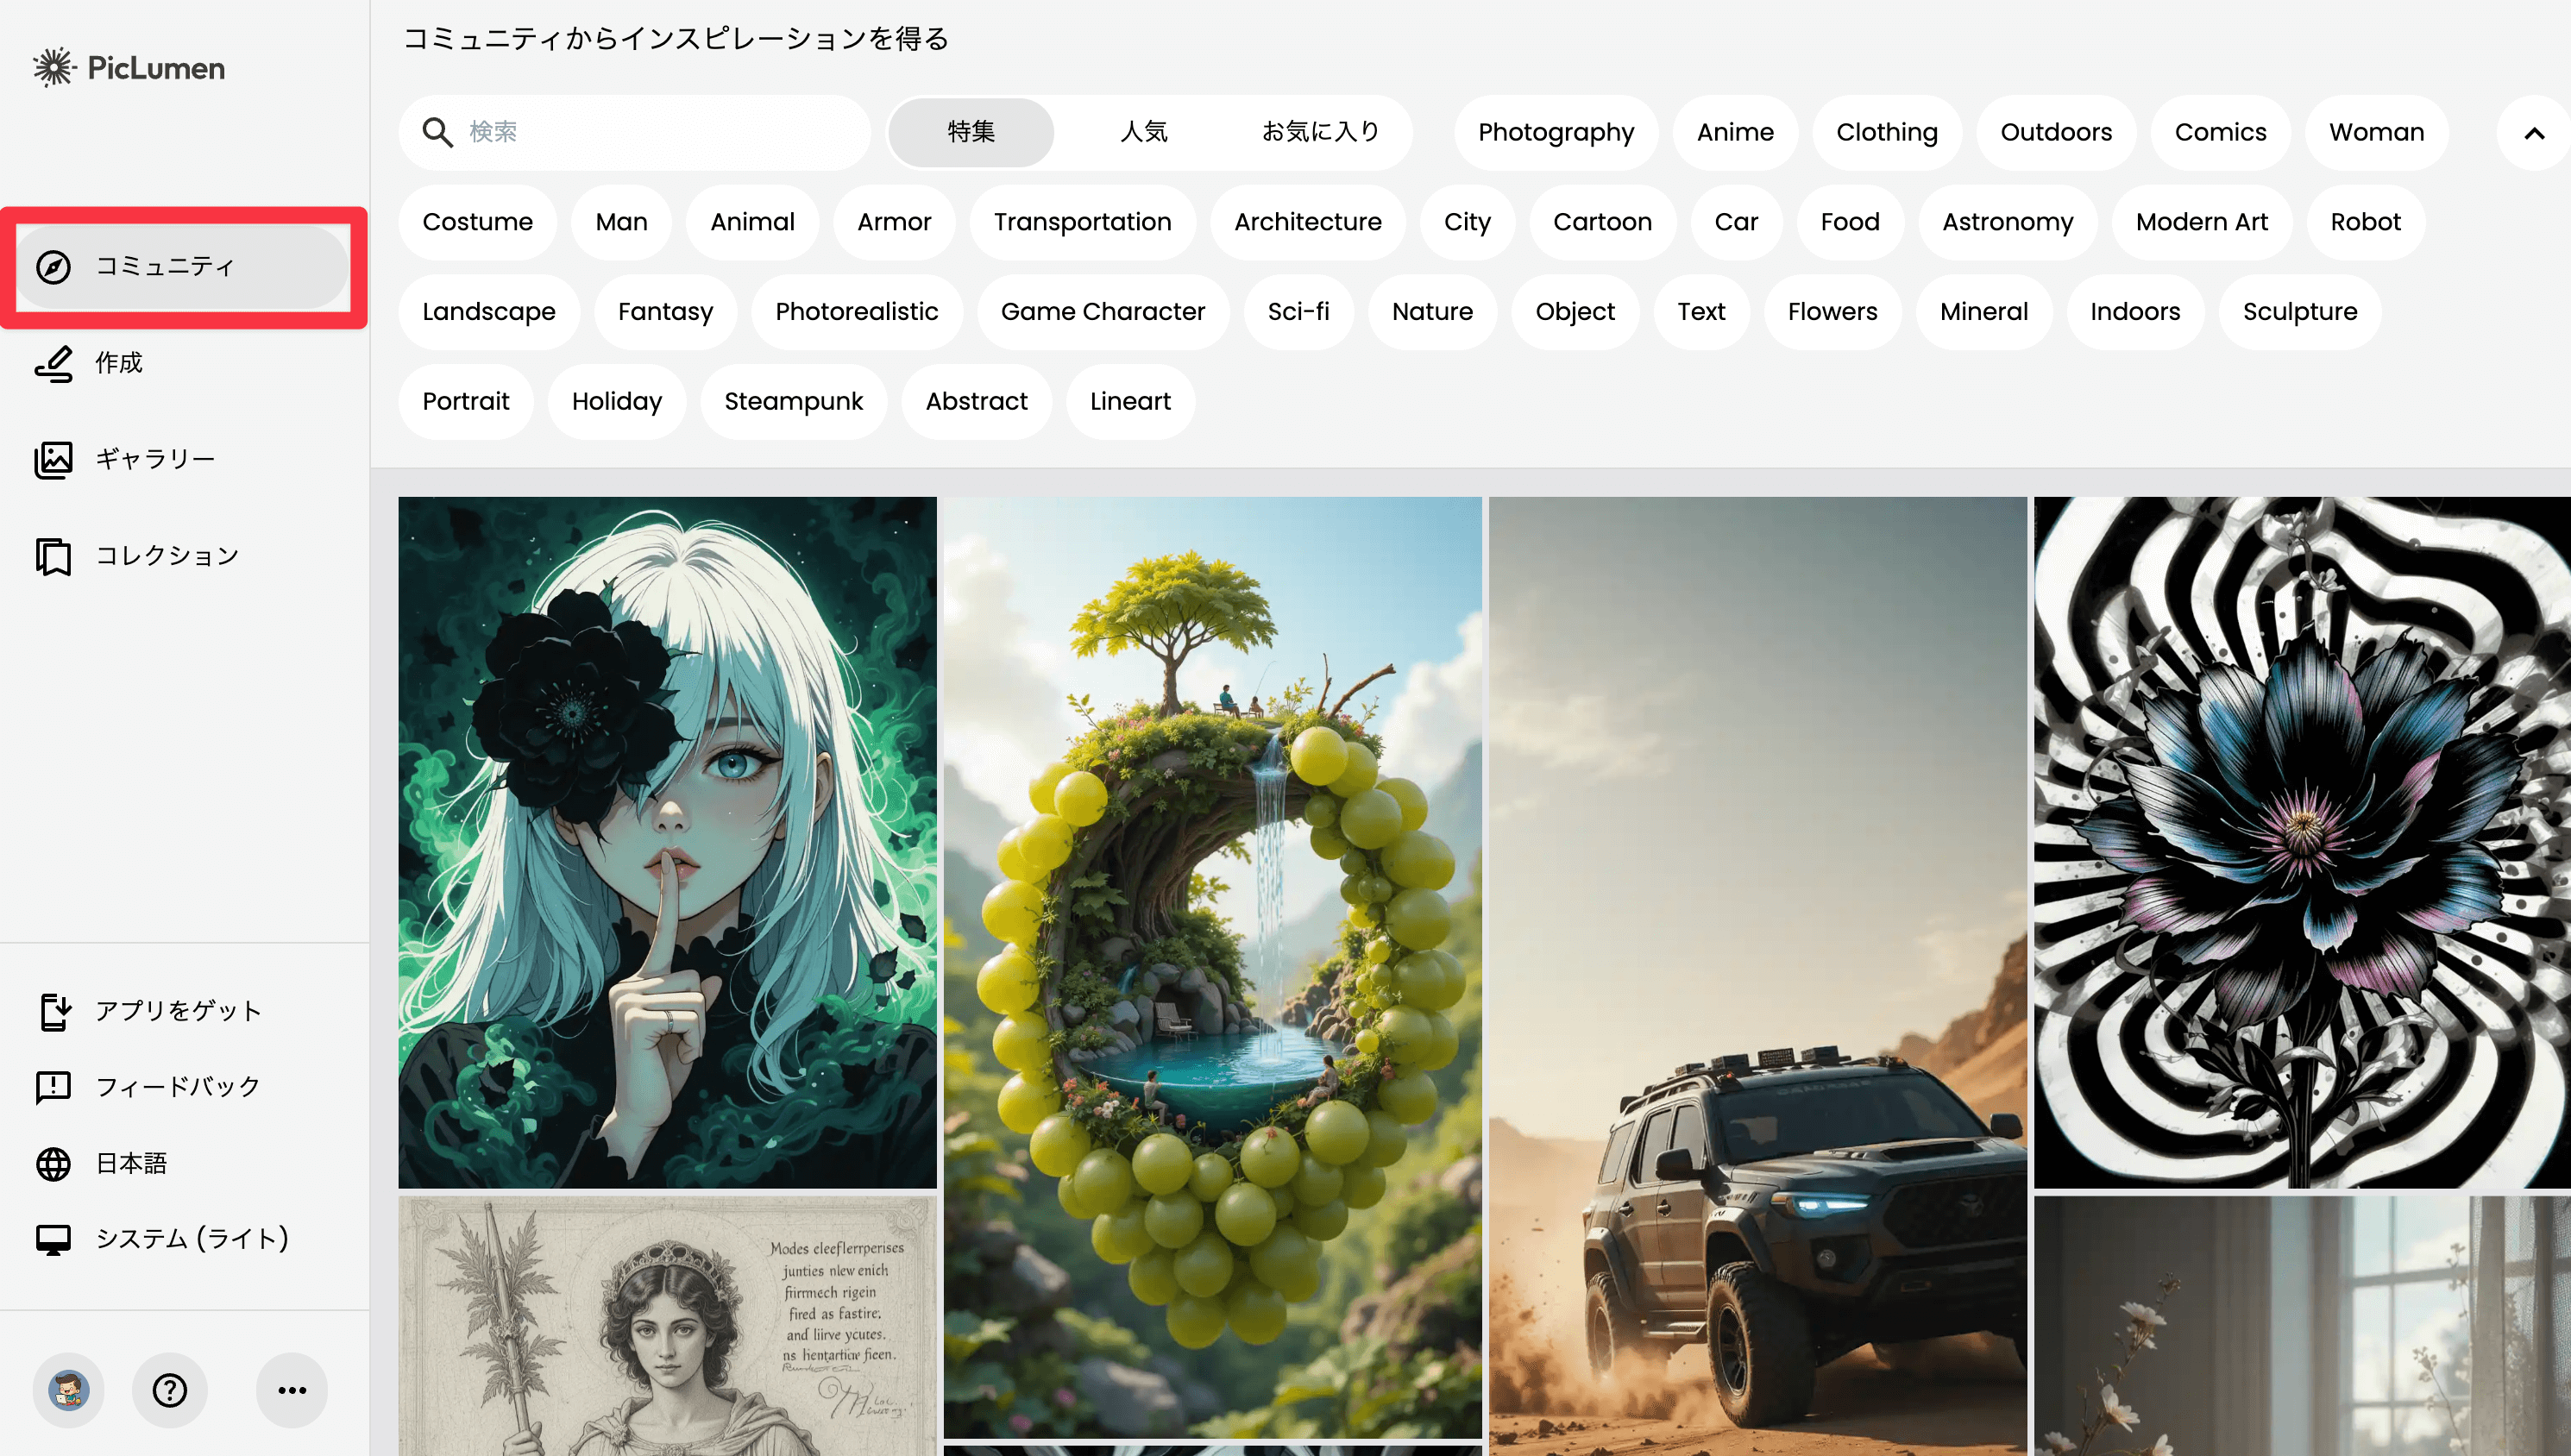
Task: Click the three-dots more options icon
Action: tap(292, 1390)
